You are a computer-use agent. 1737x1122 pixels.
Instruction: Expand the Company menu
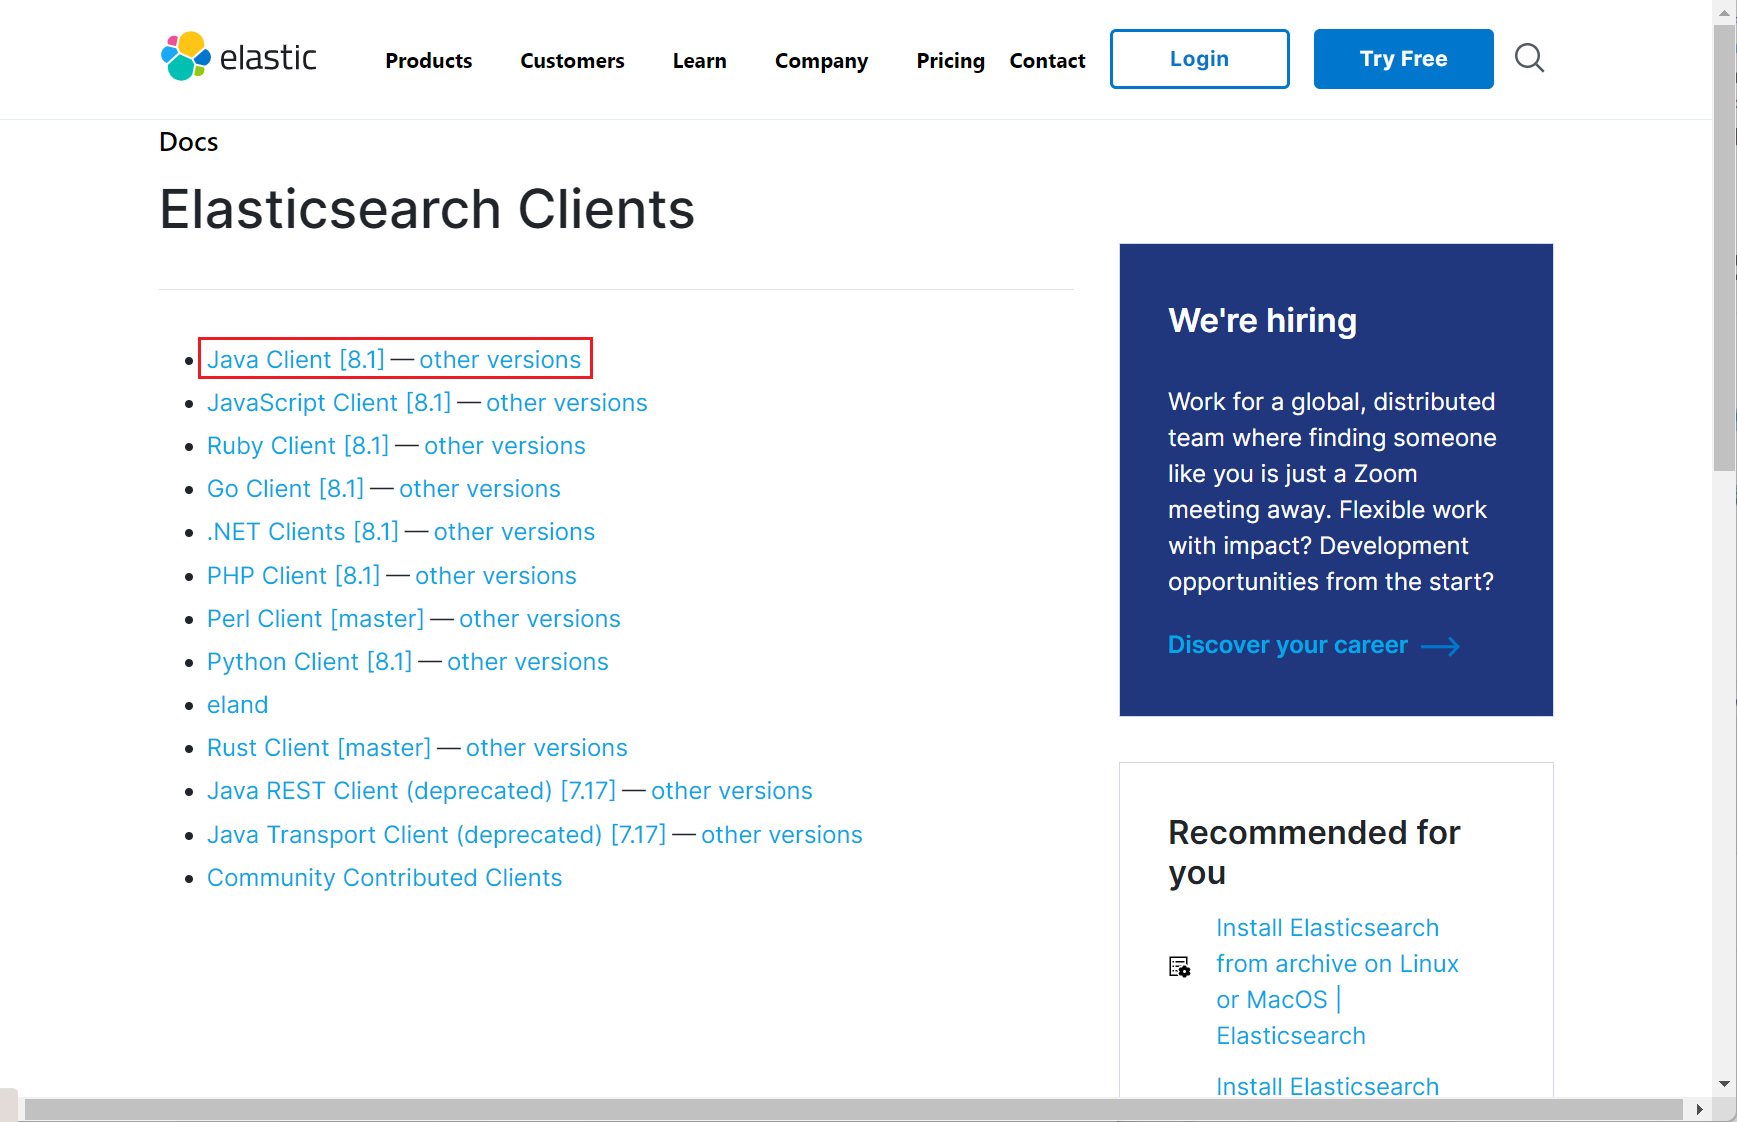click(x=821, y=61)
